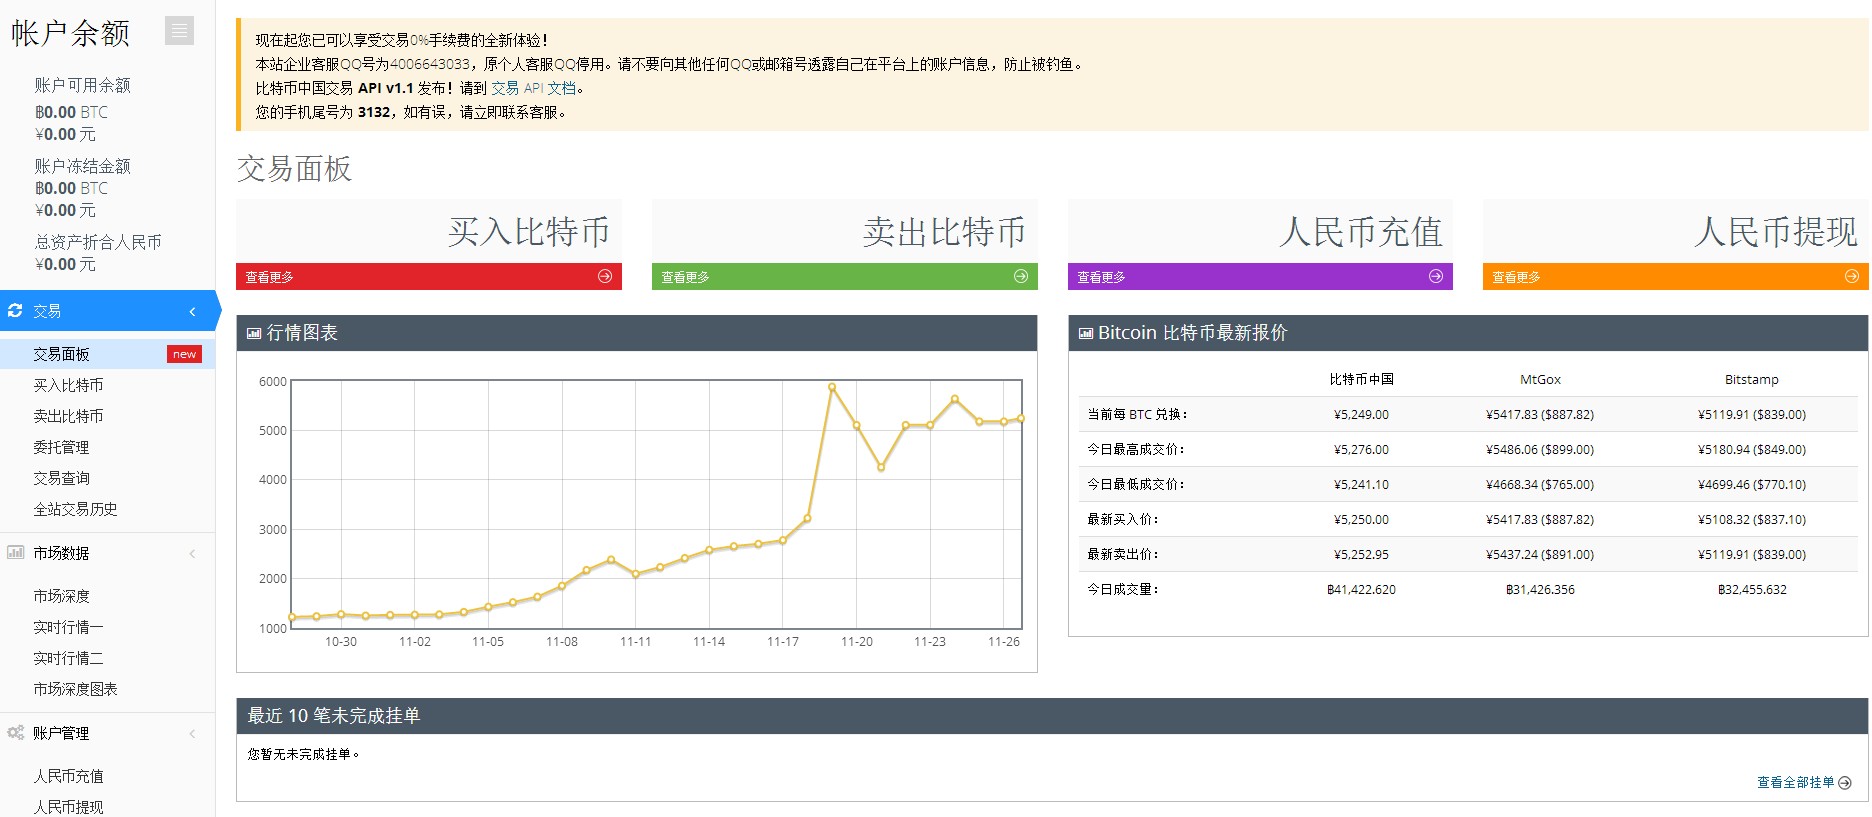Collapse the 账户管理 section chevron
This screenshot has height=817, width=1872.
(x=192, y=734)
